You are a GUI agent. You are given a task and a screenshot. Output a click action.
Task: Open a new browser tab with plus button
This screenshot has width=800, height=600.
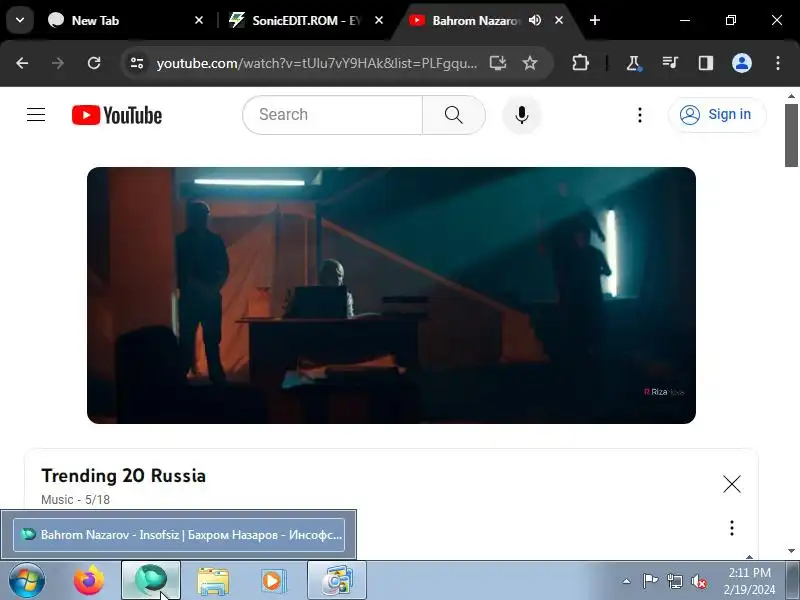[594, 20]
